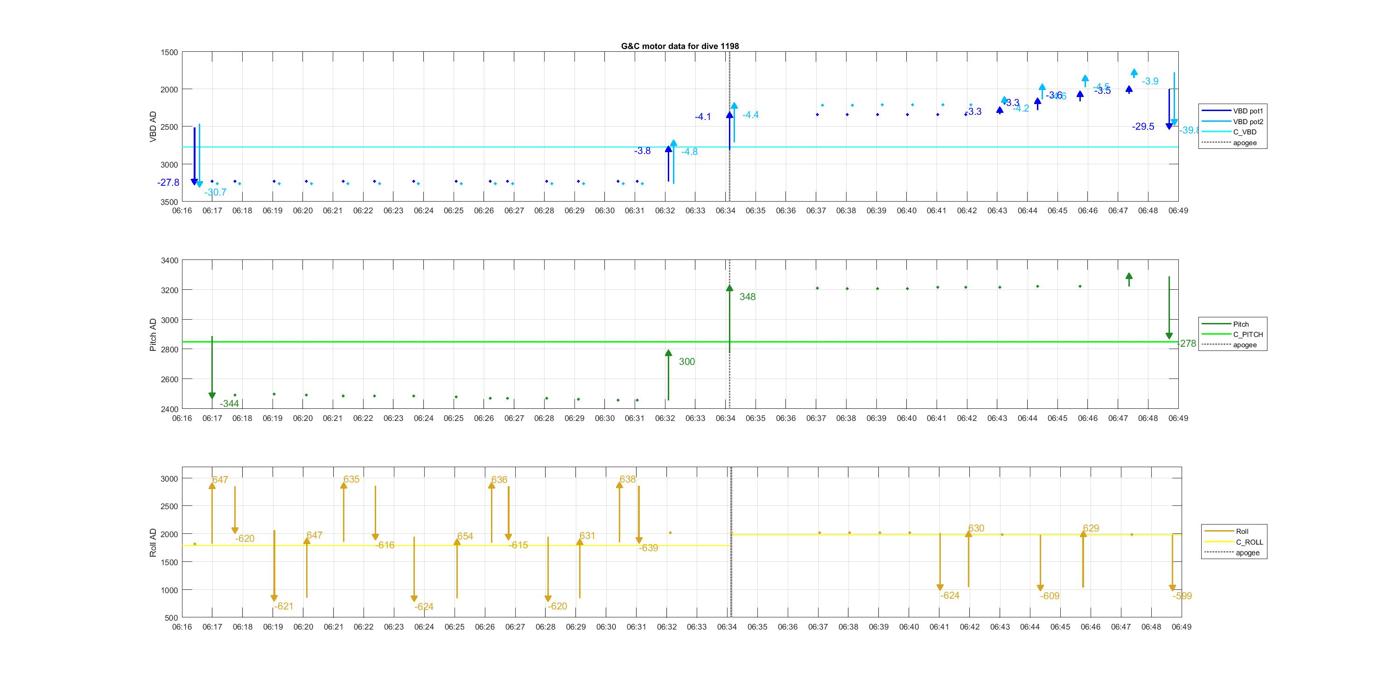This screenshot has height=693, width=1400.
Task: Click the -615 roll data label
Action: 518,546
